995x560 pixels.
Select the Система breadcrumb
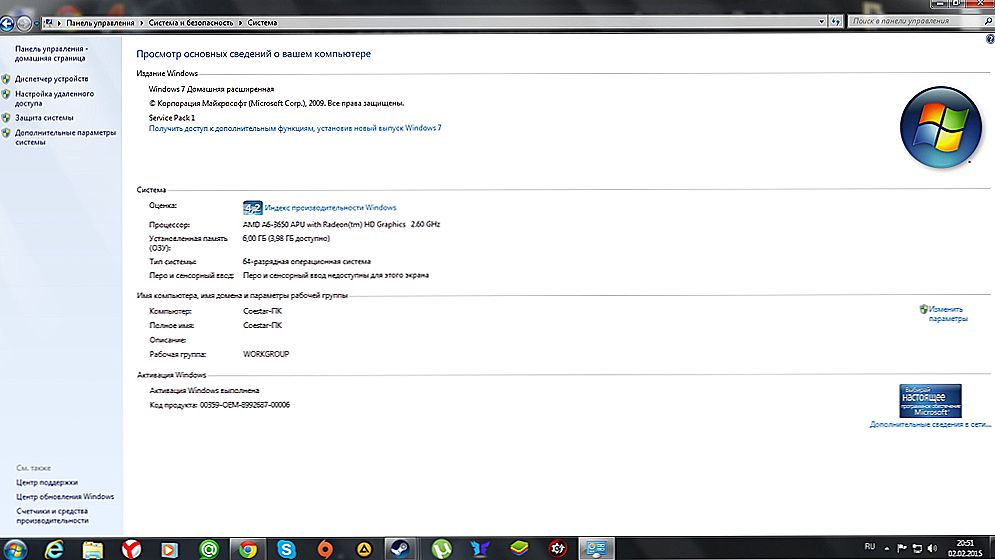[x=262, y=23]
